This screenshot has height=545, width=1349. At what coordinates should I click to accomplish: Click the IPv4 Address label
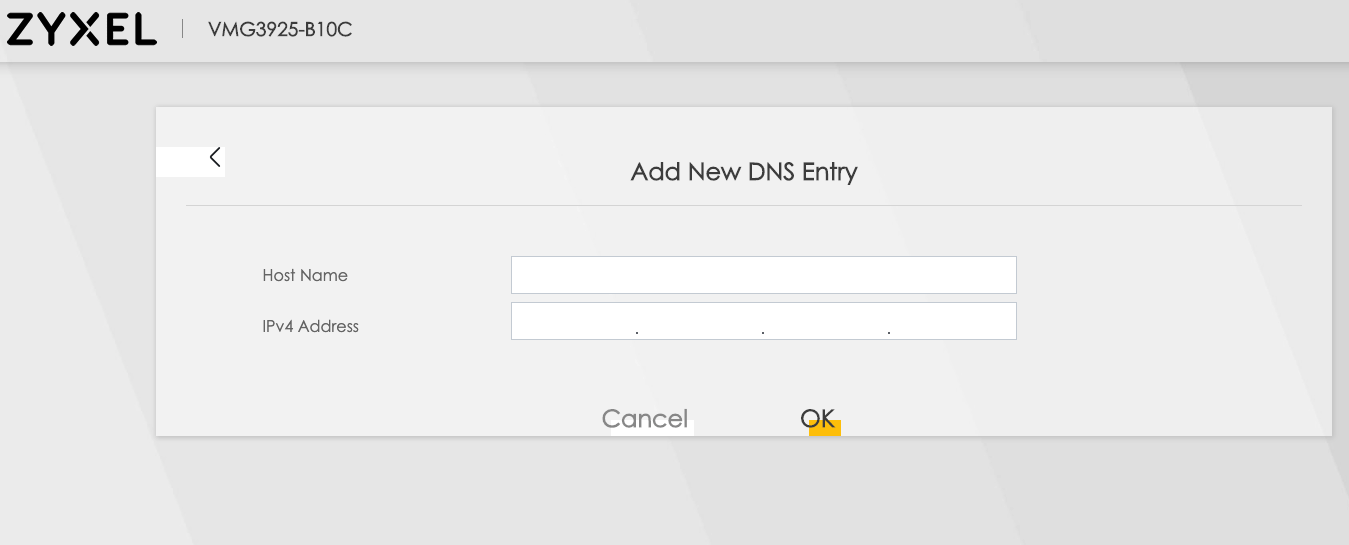(310, 326)
